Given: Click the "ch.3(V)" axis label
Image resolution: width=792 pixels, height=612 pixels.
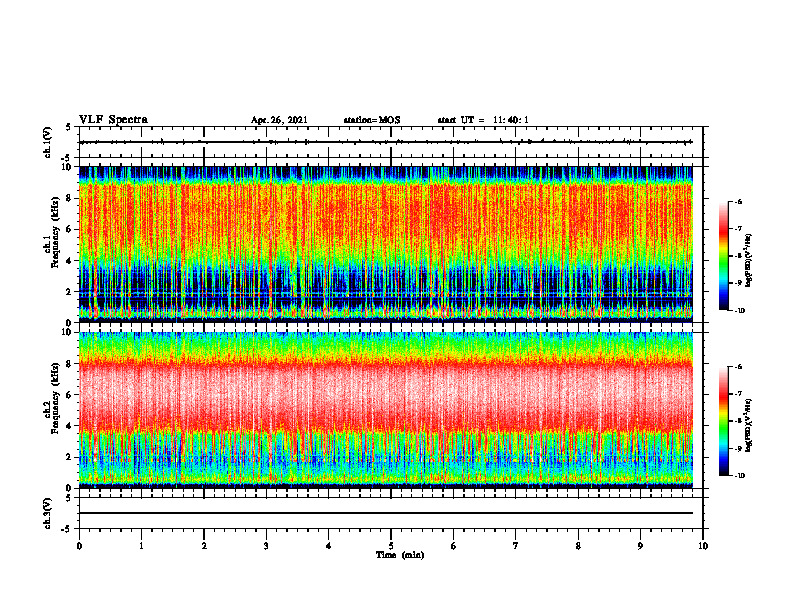Looking at the screenshot, I should 47,513.
